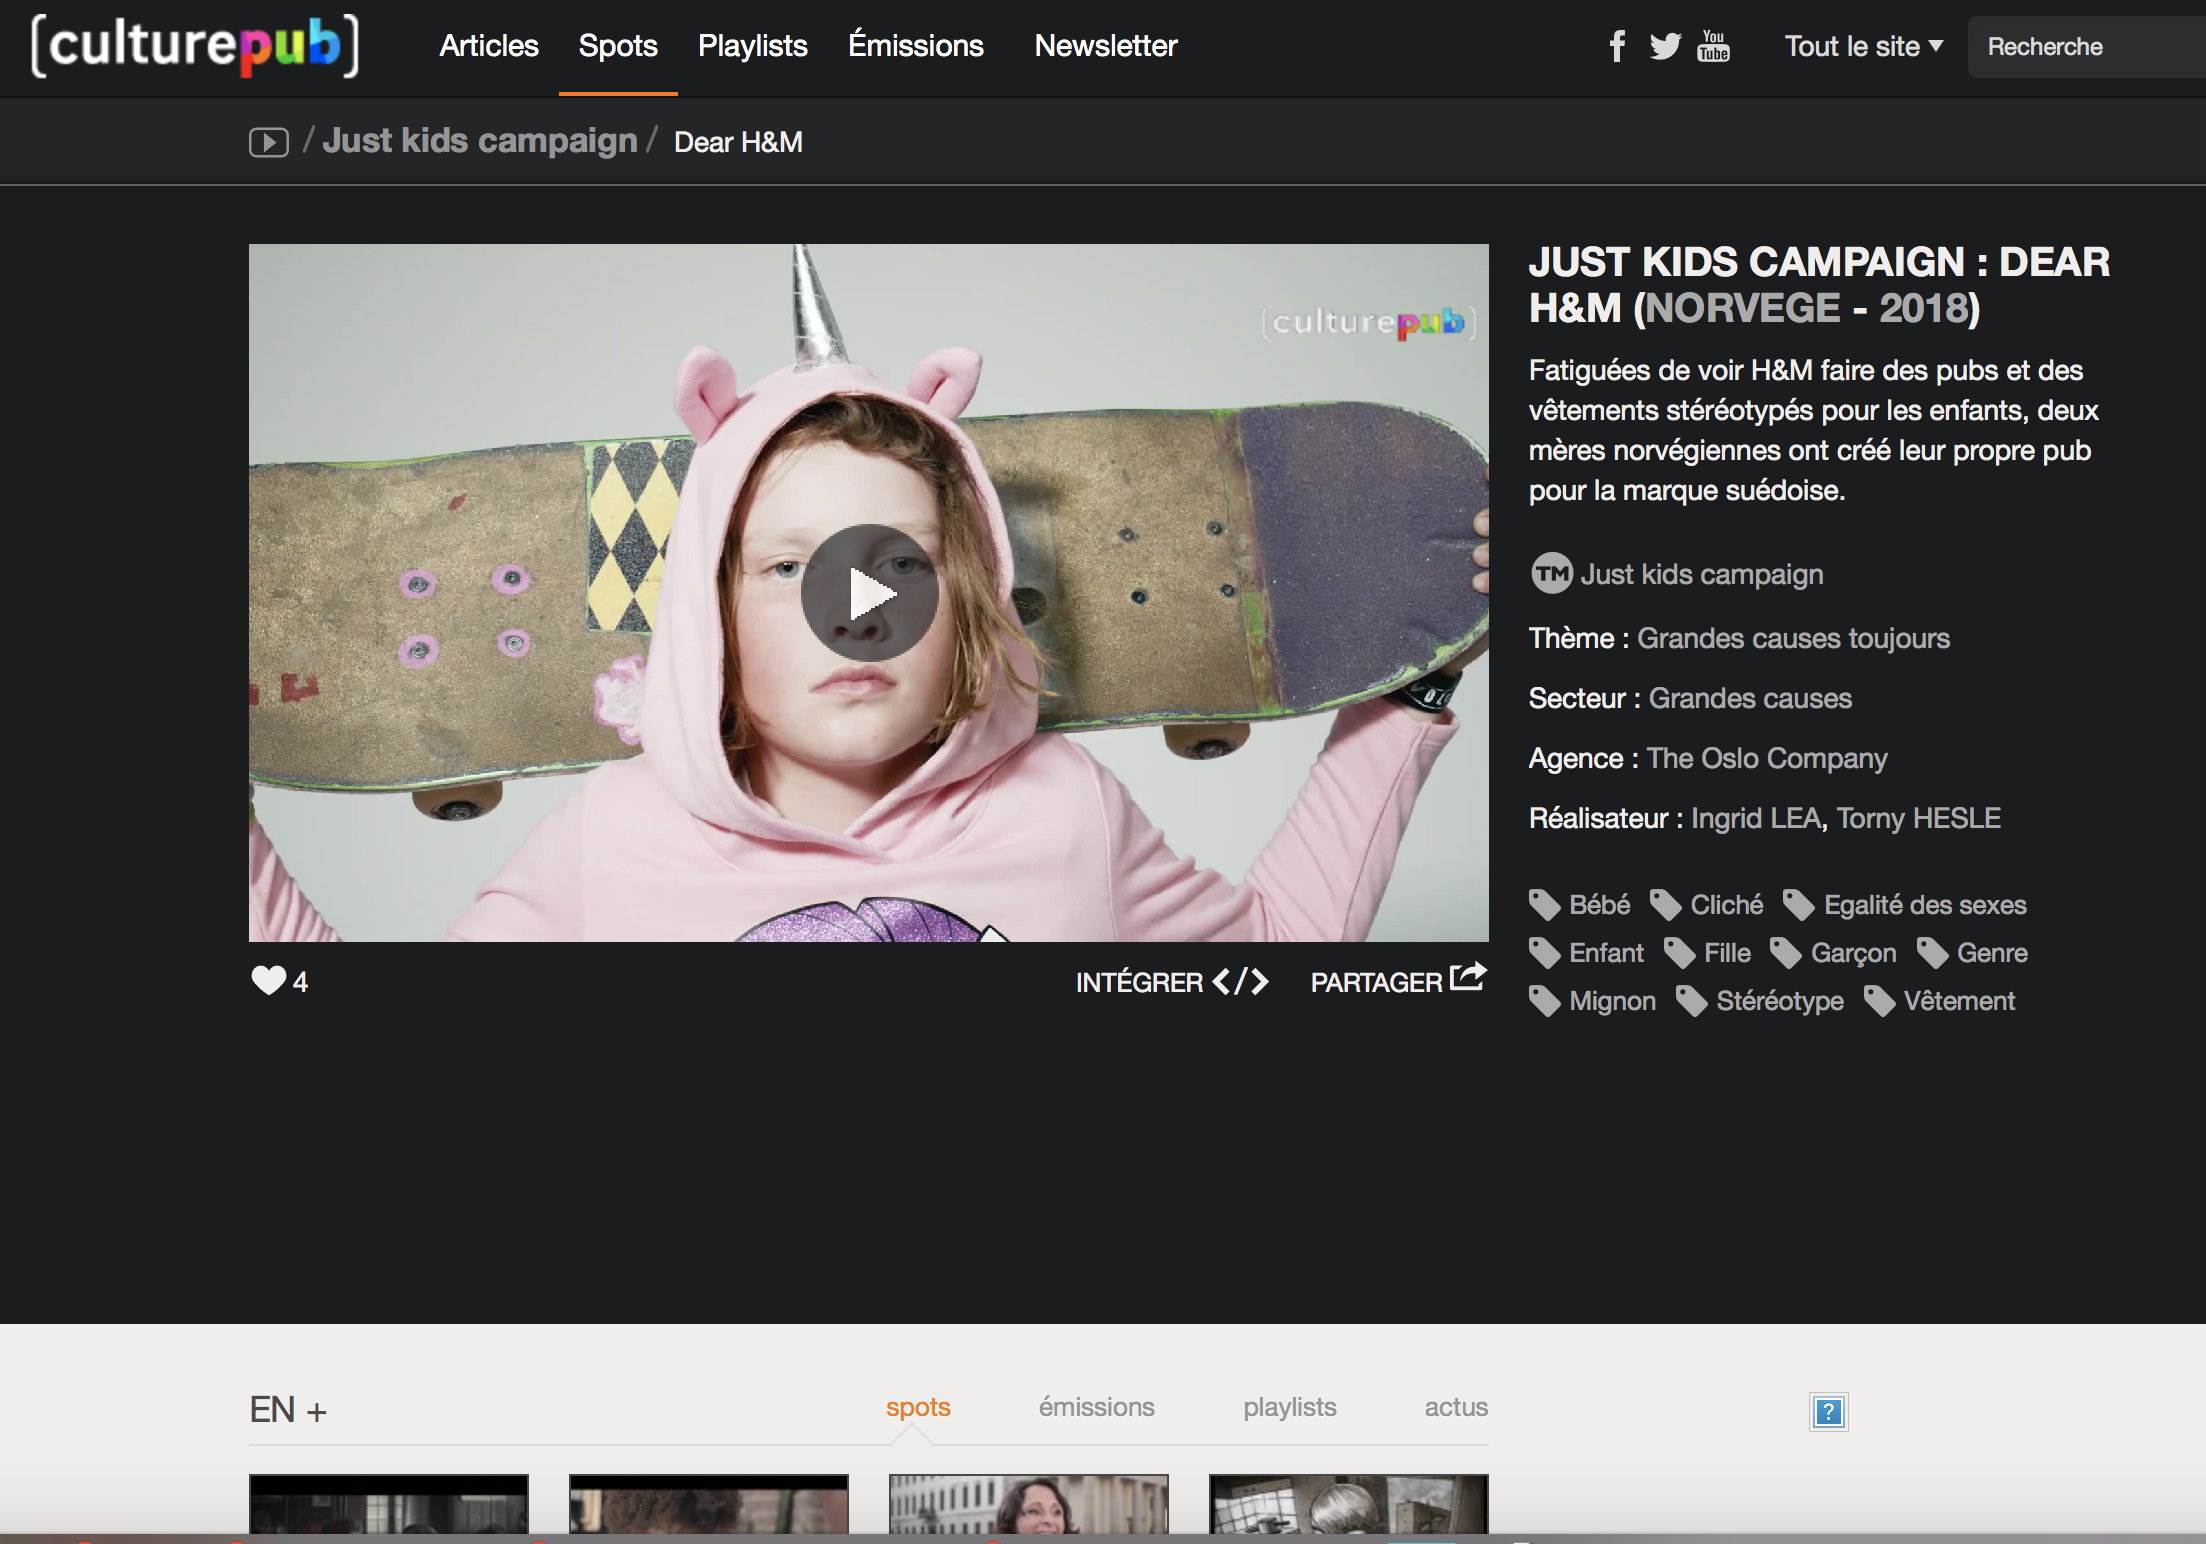Open the fourth black-and-white spot thumbnail
Image resolution: width=2206 pixels, height=1544 pixels.
pyautogui.click(x=1349, y=1504)
